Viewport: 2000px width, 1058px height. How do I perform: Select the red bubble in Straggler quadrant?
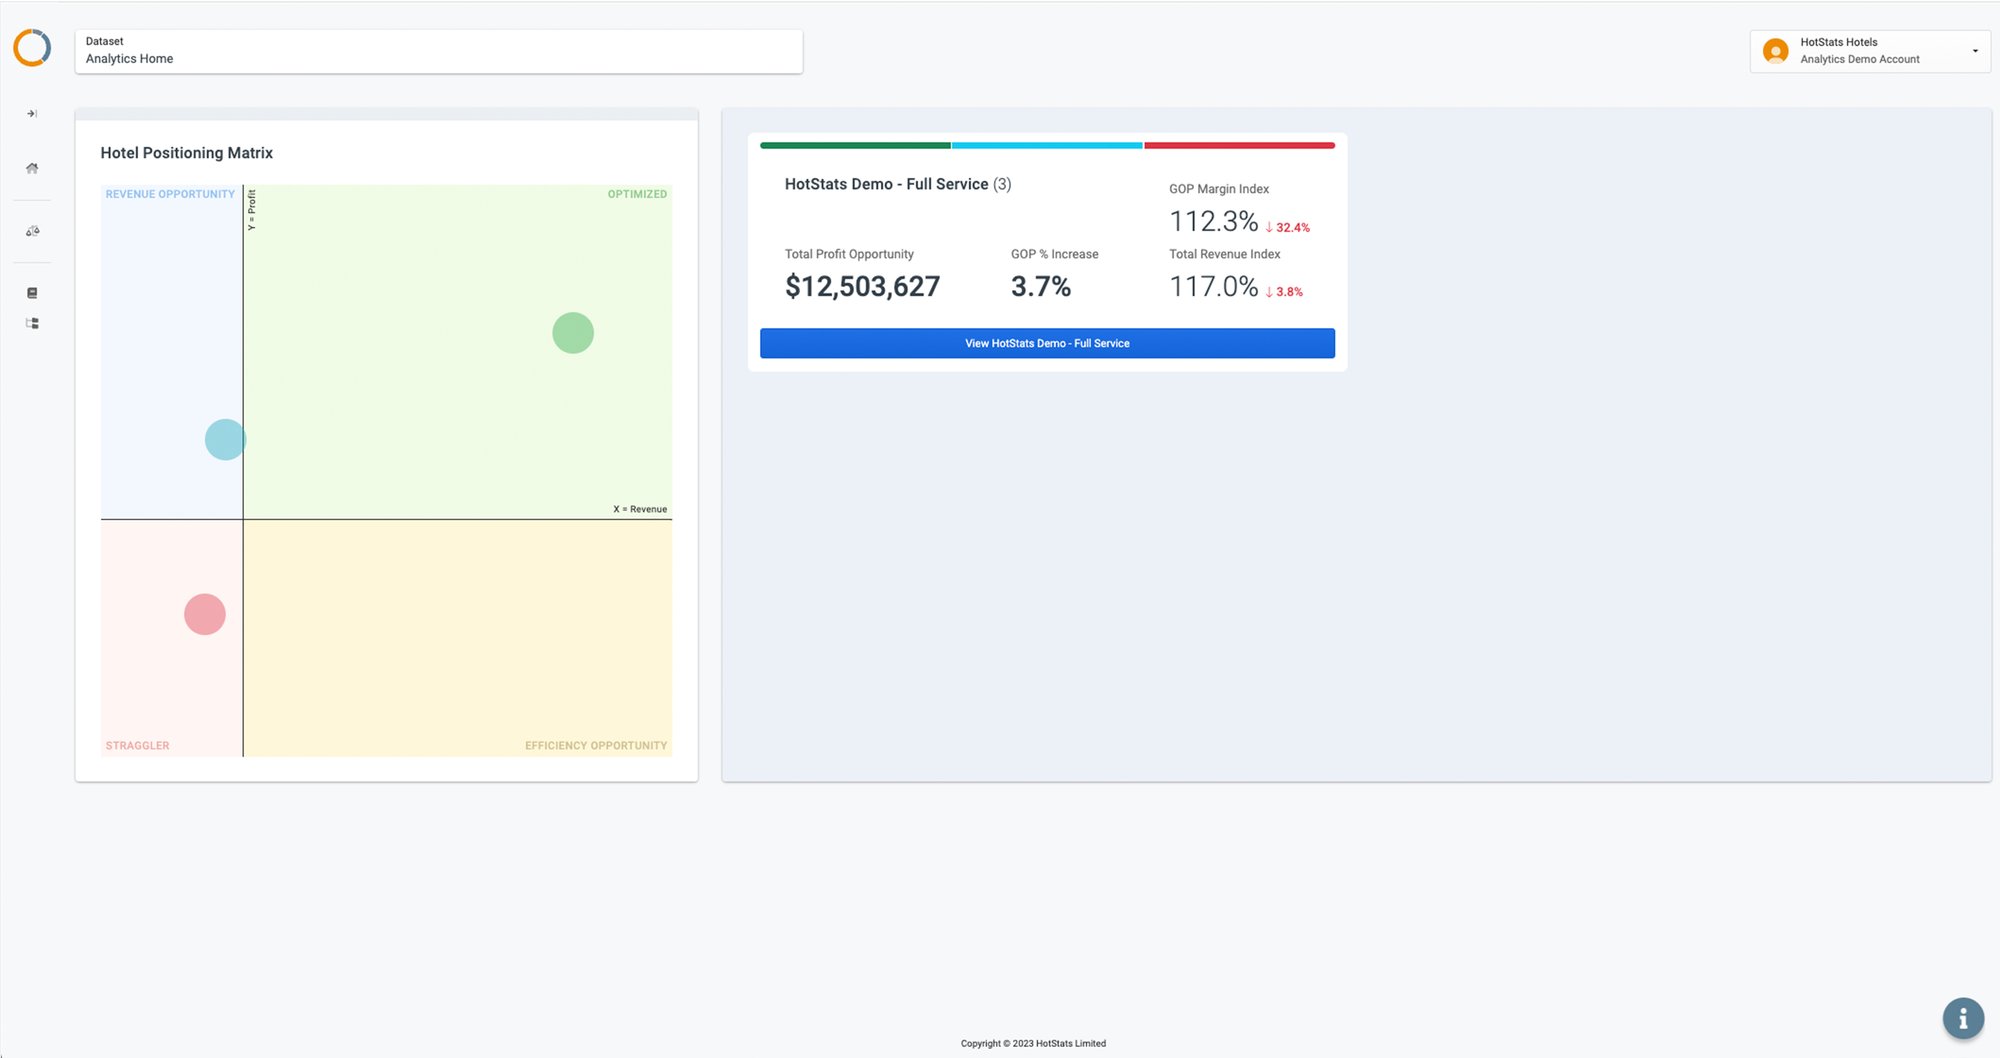205,615
